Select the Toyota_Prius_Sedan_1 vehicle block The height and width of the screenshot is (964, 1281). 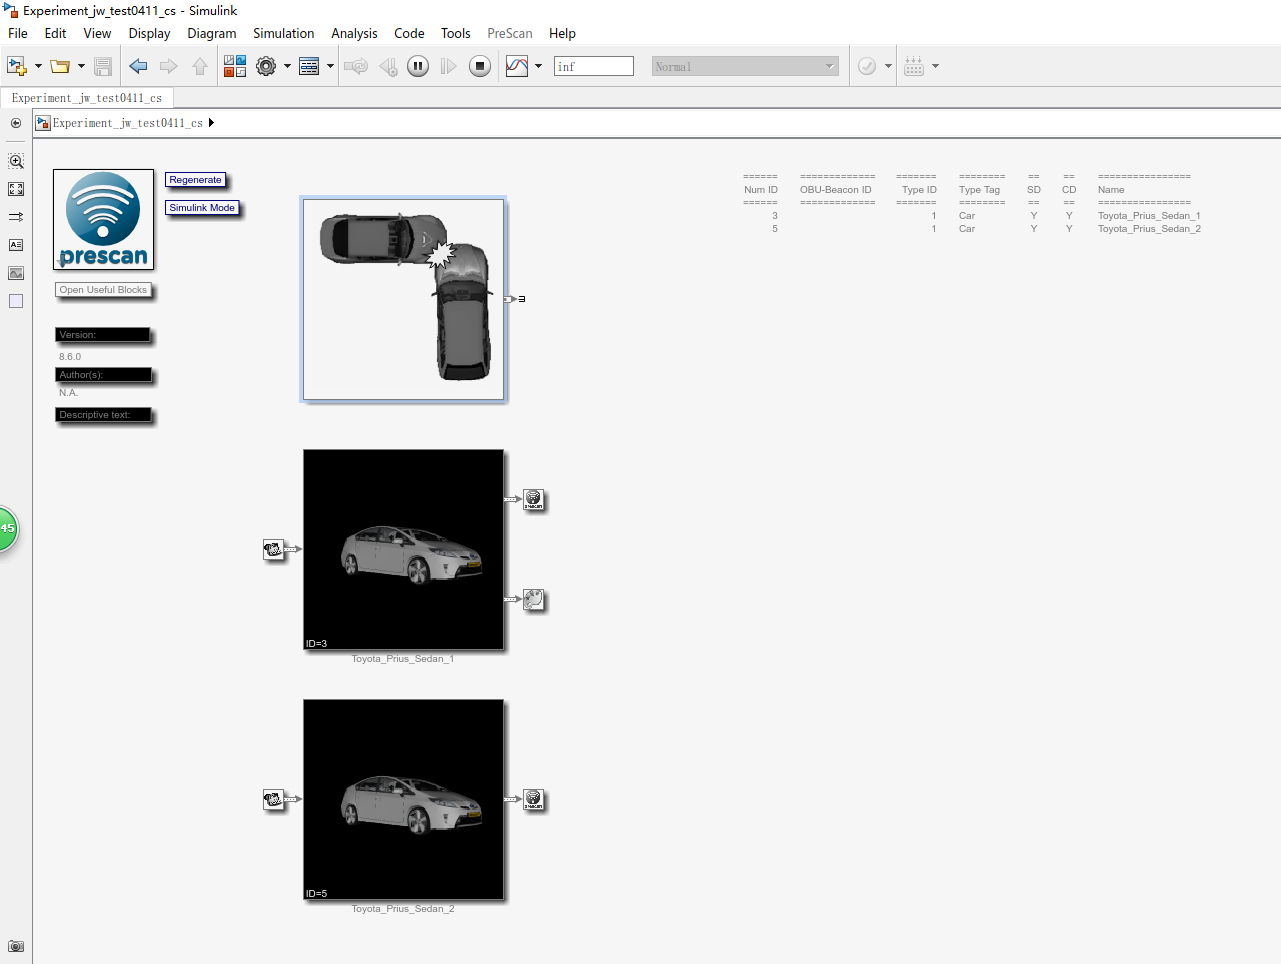tap(404, 550)
